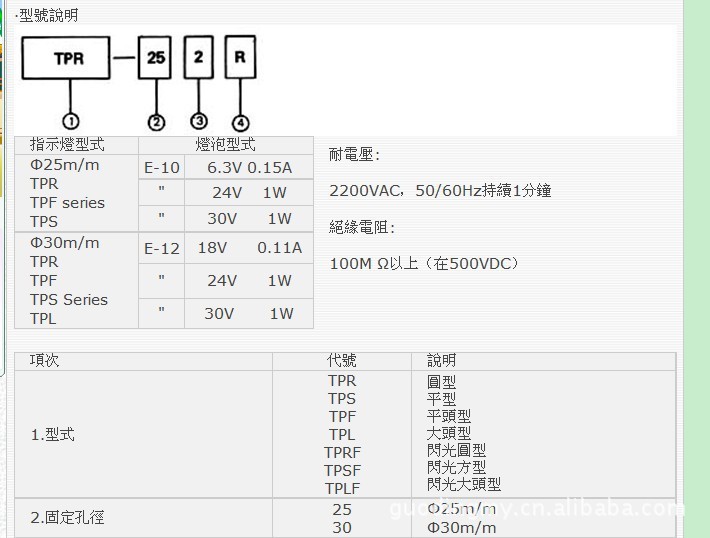Select the box labeled R in the diagram

click(240, 57)
